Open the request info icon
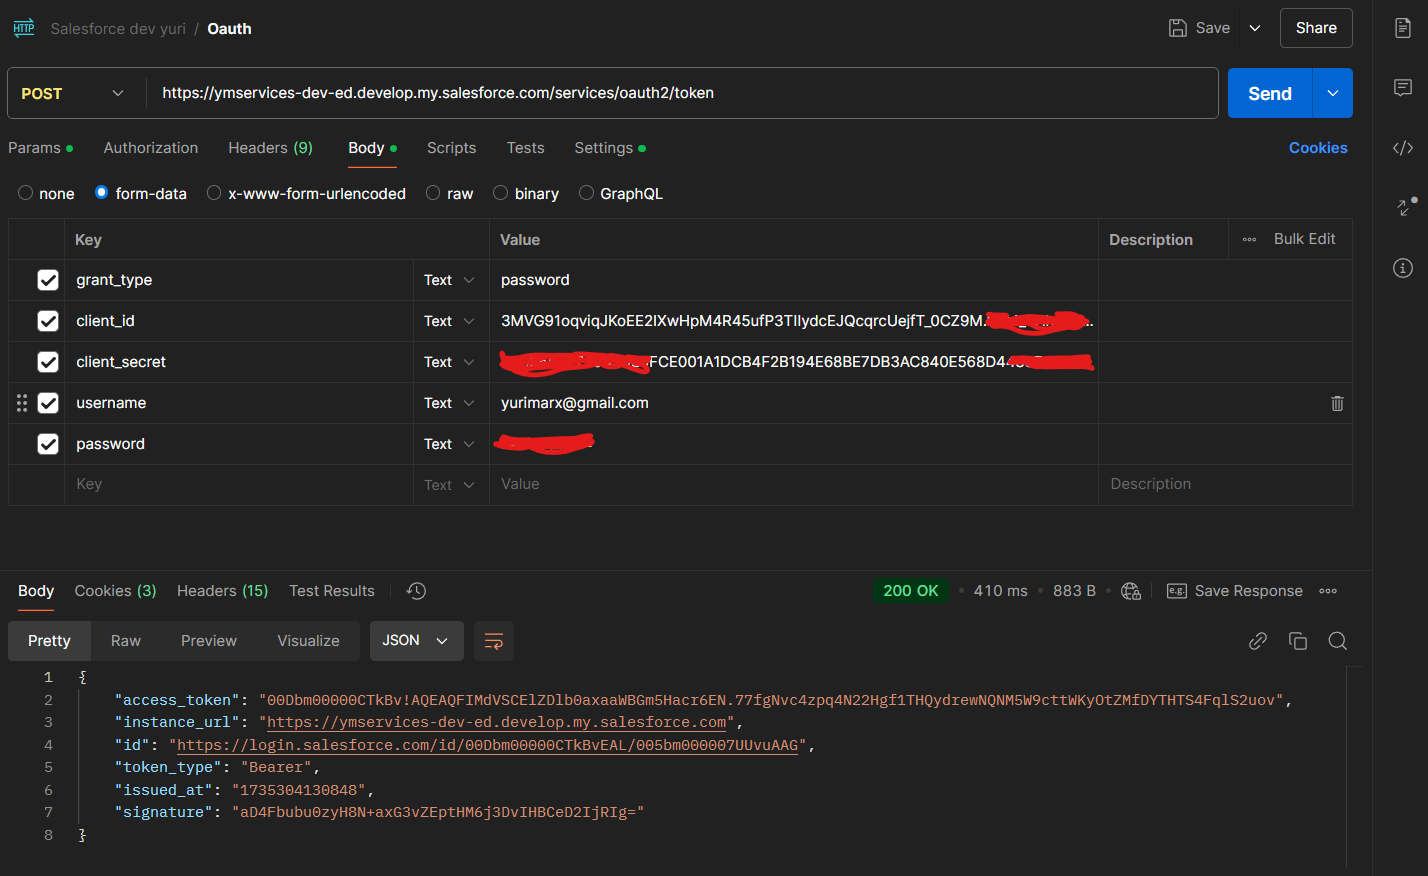The image size is (1428, 876). (x=1403, y=268)
